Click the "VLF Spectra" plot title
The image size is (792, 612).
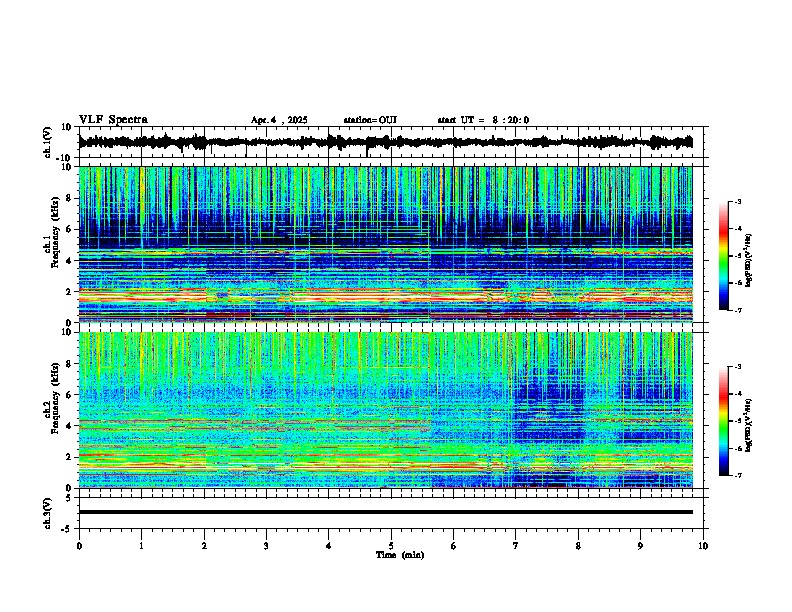pyautogui.click(x=113, y=120)
